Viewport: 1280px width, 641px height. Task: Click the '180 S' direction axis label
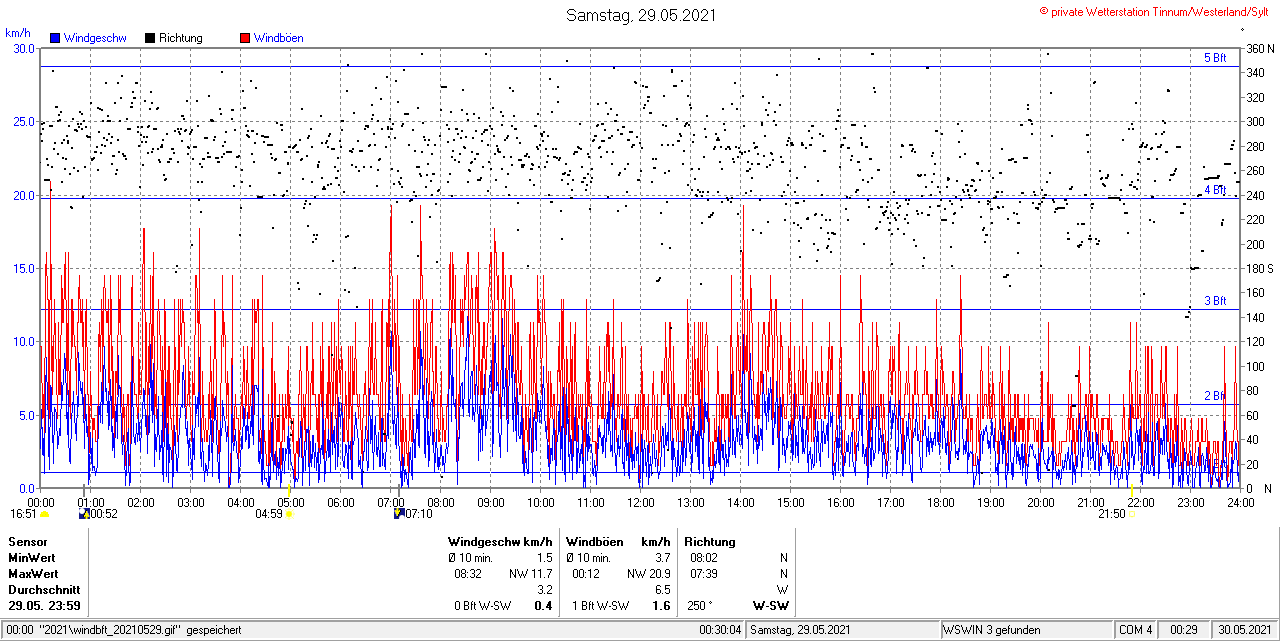point(1259,268)
